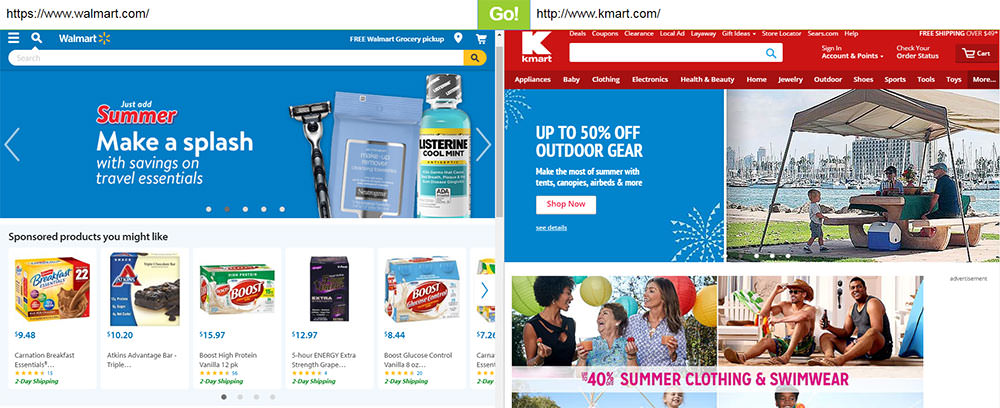Image resolution: width=1000 pixels, height=408 pixels.
Task: Open the Walmart hamburger menu
Action: pos(13,38)
